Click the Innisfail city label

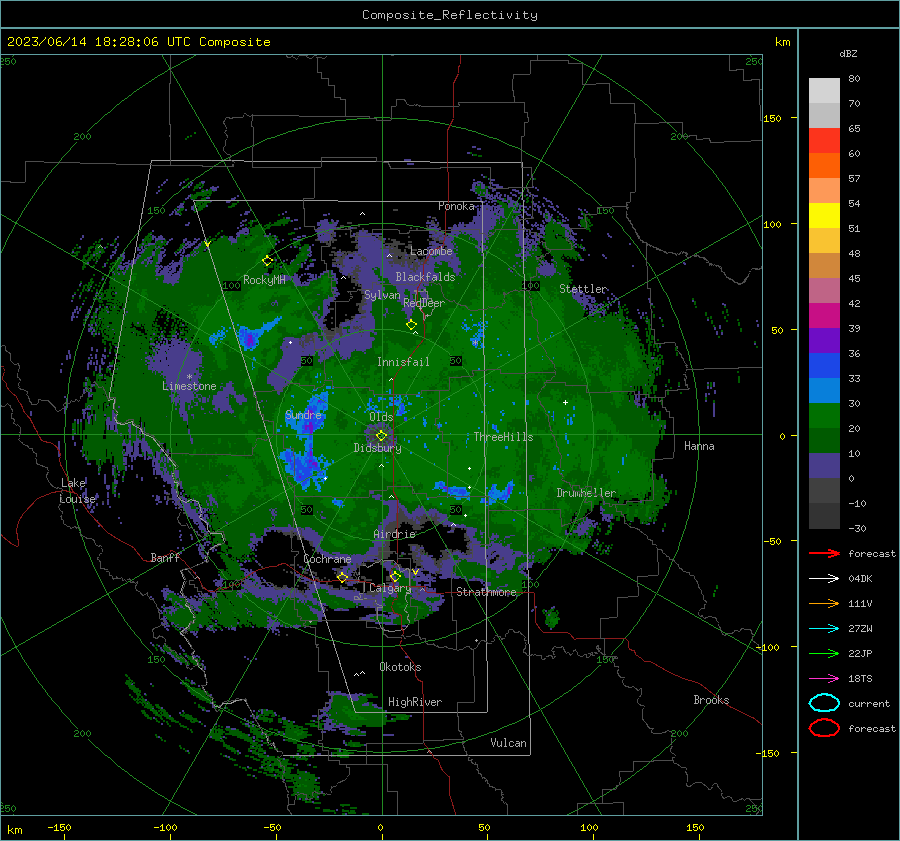(x=403, y=362)
